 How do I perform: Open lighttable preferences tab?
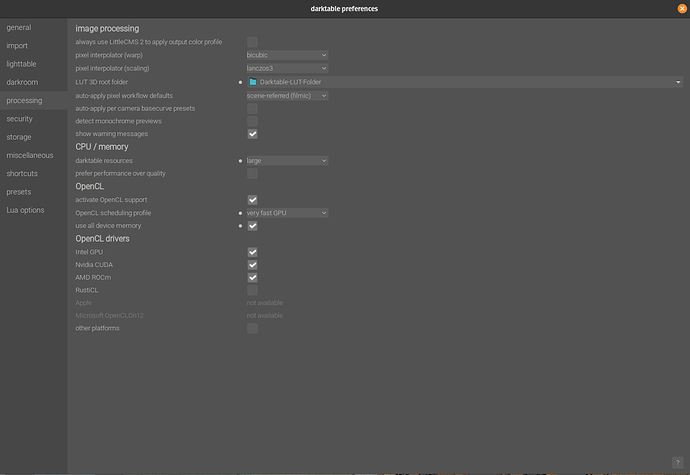(33, 64)
